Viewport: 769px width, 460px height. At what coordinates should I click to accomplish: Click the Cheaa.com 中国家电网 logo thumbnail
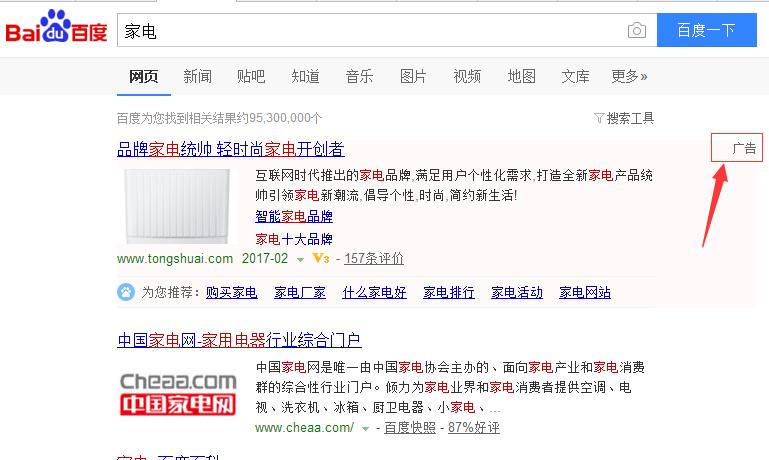pyautogui.click(x=178, y=394)
